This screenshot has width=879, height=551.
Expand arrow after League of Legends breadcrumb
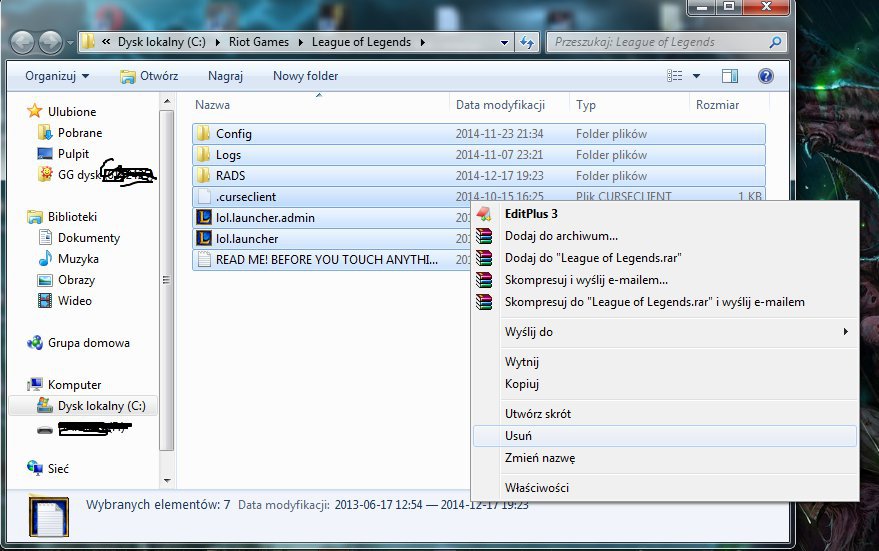coord(422,43)
